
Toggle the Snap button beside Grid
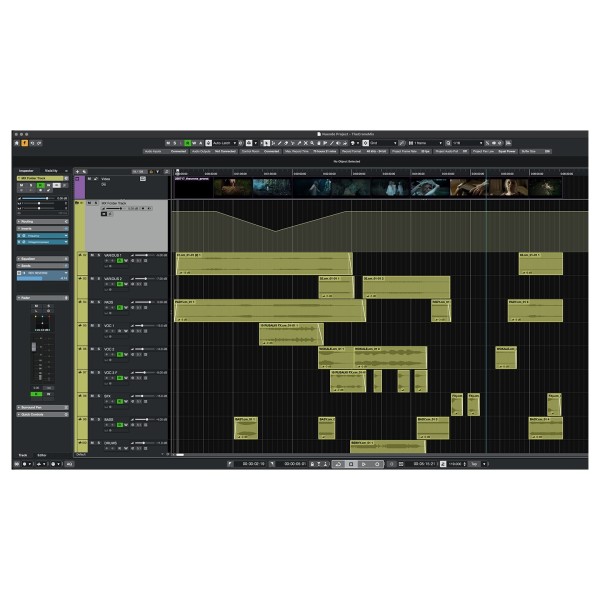pos(365,143)
